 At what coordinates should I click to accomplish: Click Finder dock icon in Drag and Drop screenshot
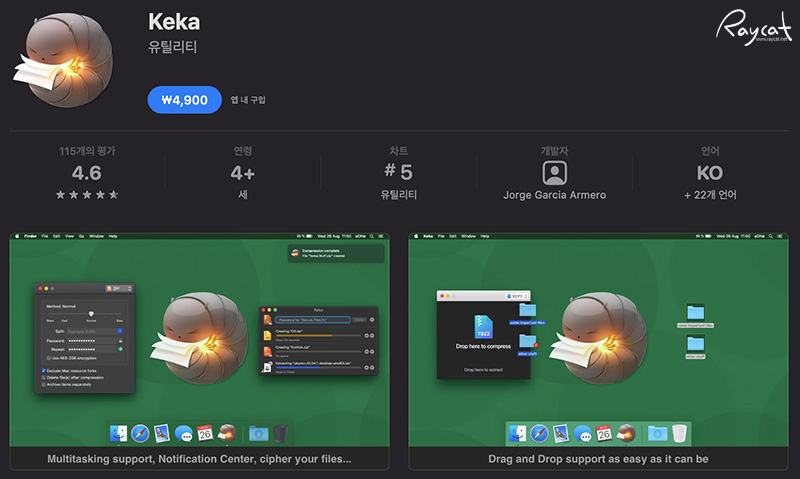click(x=518, y=434)
